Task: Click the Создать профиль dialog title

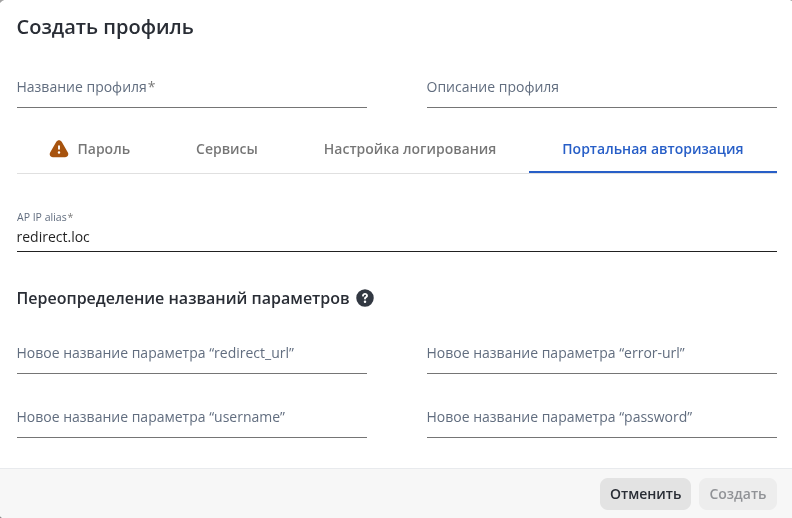Action: tap(105, 27)
